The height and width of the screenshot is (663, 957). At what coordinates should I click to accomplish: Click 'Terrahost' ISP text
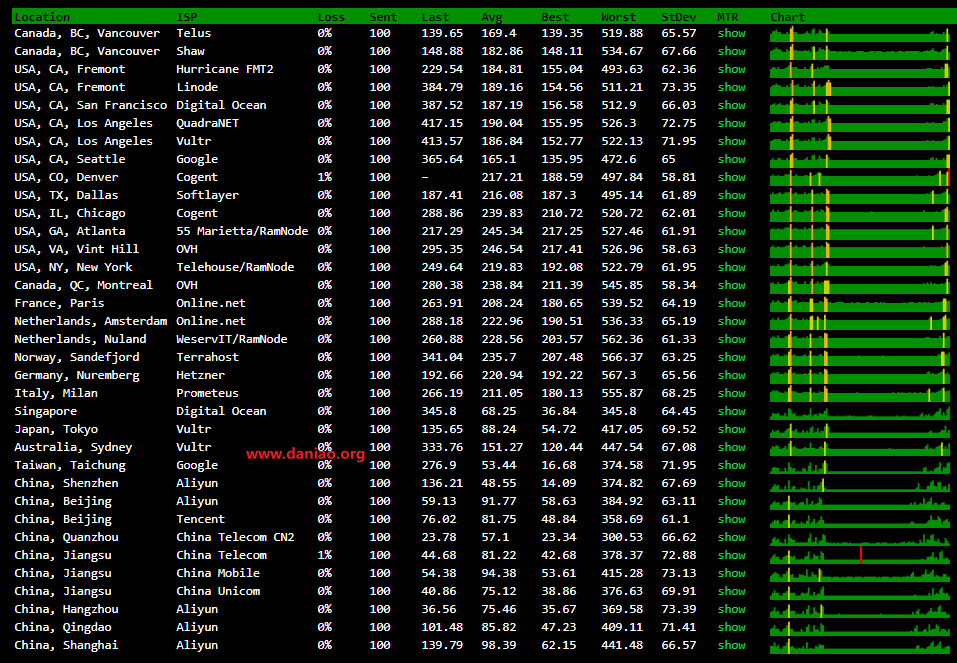pyautogui.click(x=208, y=357)
